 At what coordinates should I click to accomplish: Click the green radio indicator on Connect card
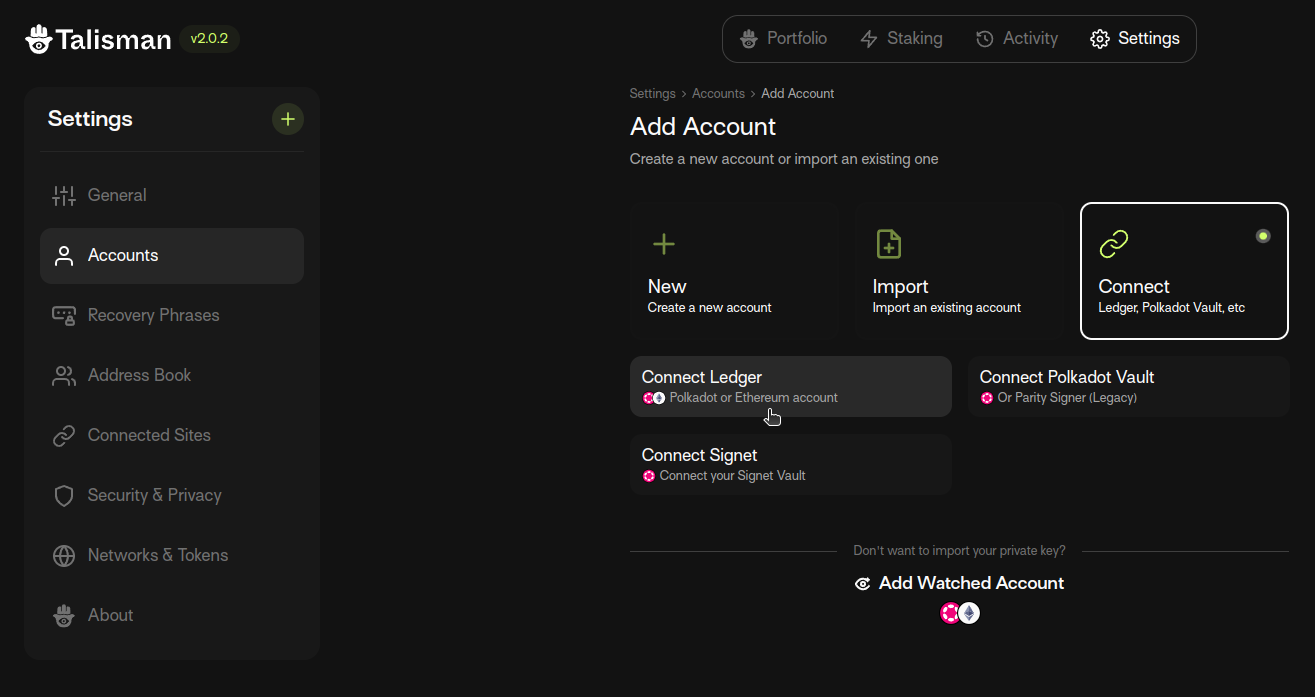tap(1263, 236)
